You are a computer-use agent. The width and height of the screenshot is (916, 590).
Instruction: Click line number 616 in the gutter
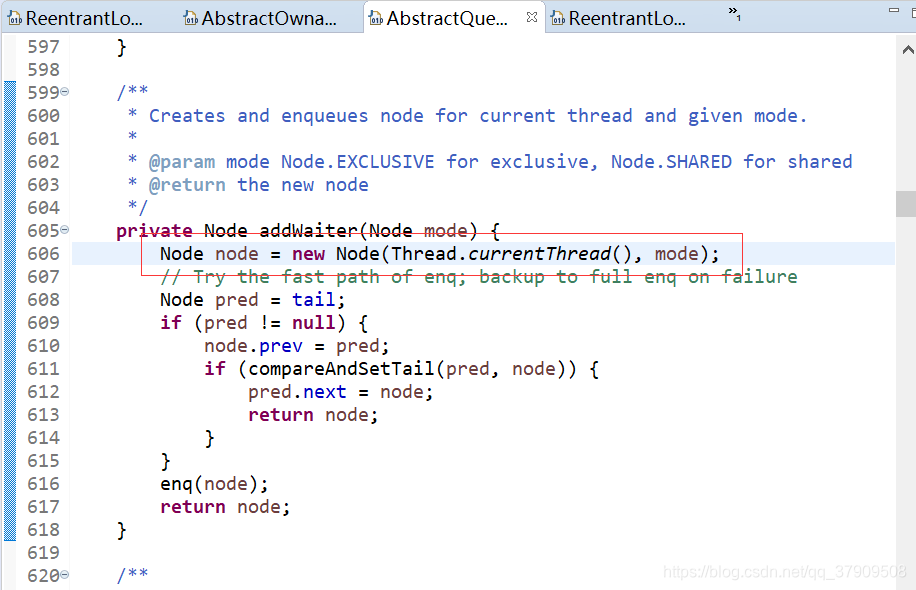[x=43, y=484]
